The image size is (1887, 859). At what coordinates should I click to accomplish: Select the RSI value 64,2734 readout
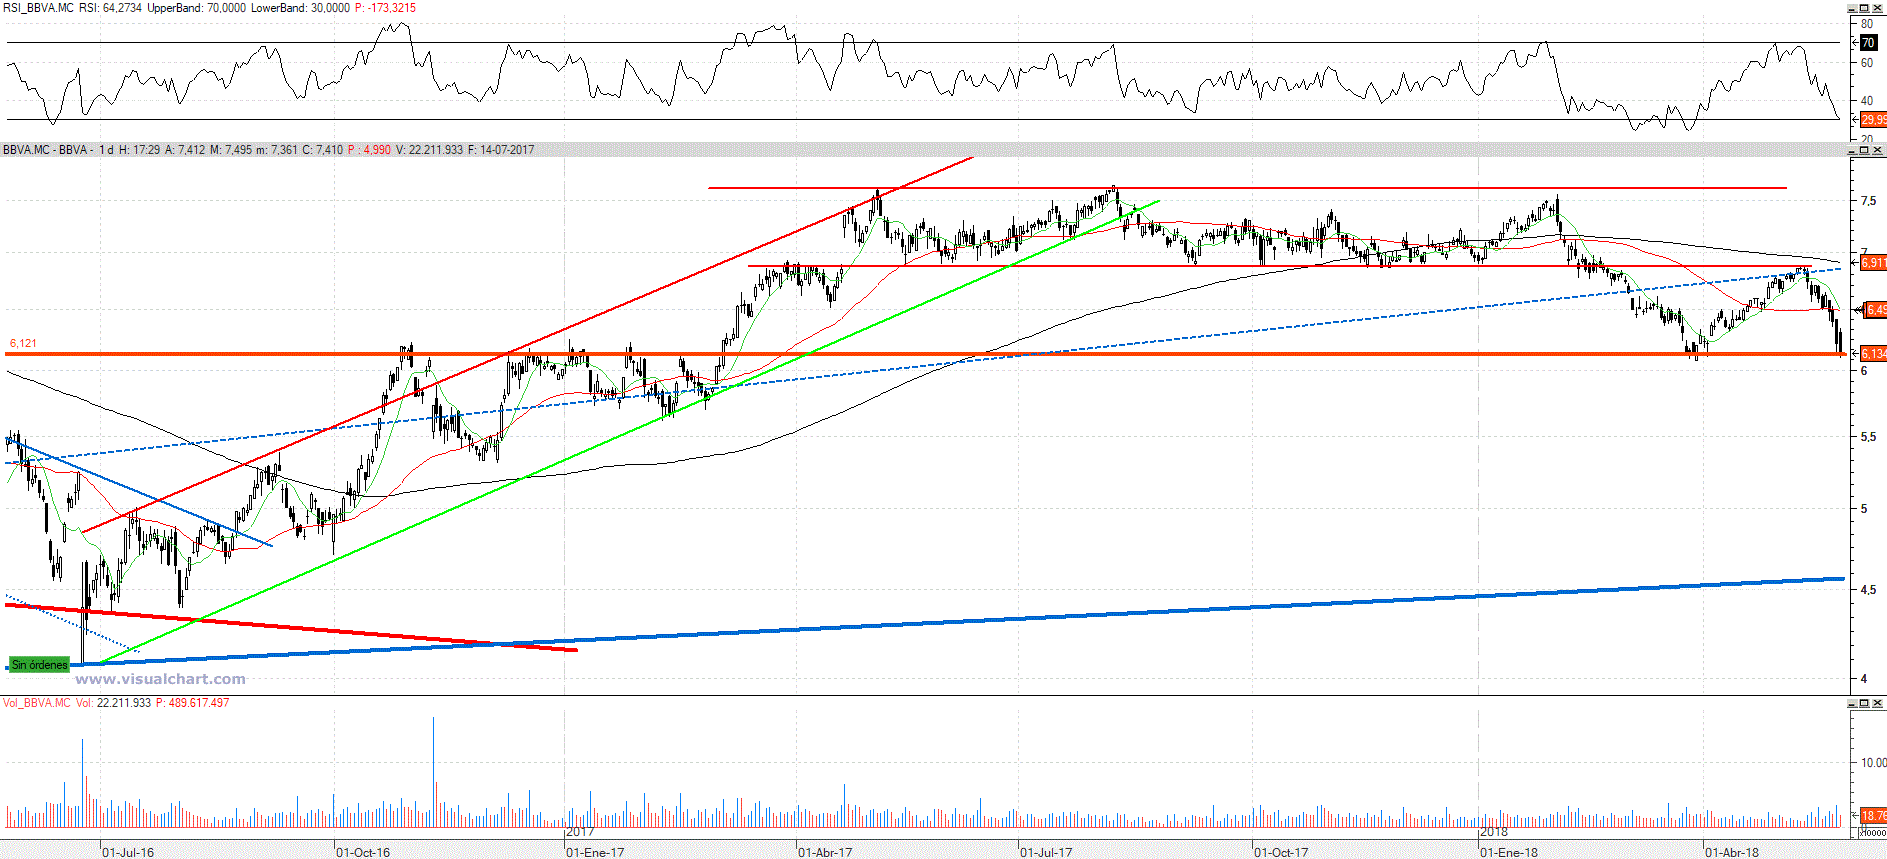click(110, 8)
